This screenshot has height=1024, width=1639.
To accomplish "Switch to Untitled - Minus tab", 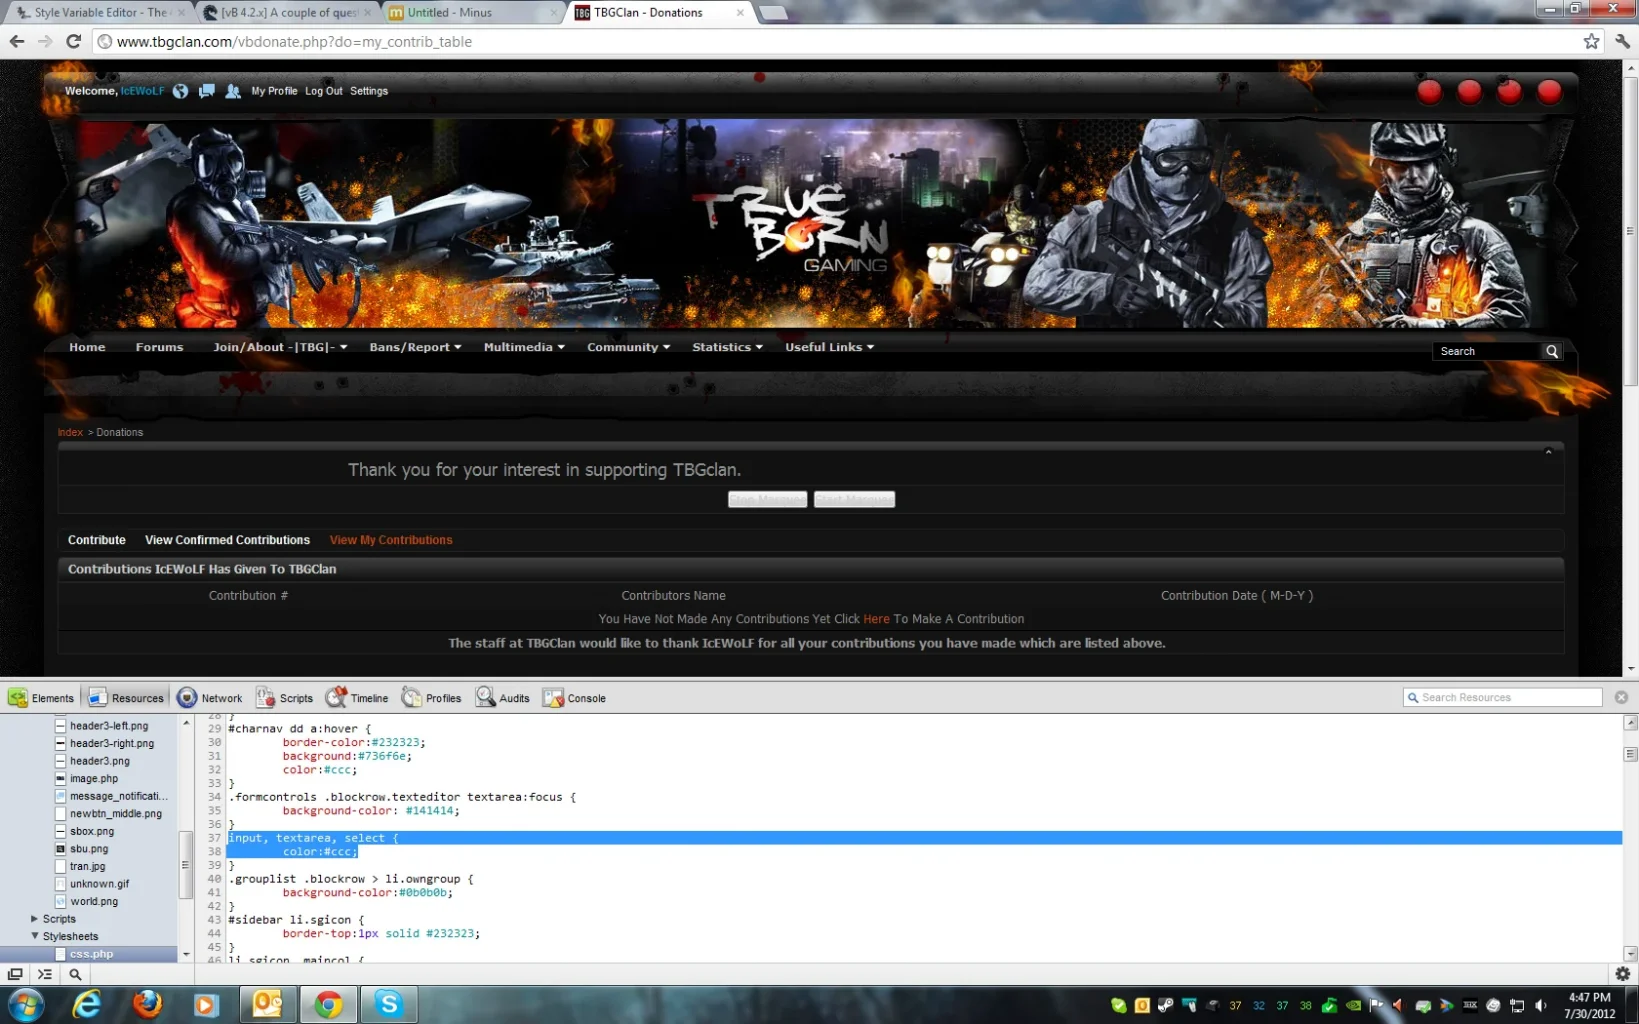I will [470, 13].
